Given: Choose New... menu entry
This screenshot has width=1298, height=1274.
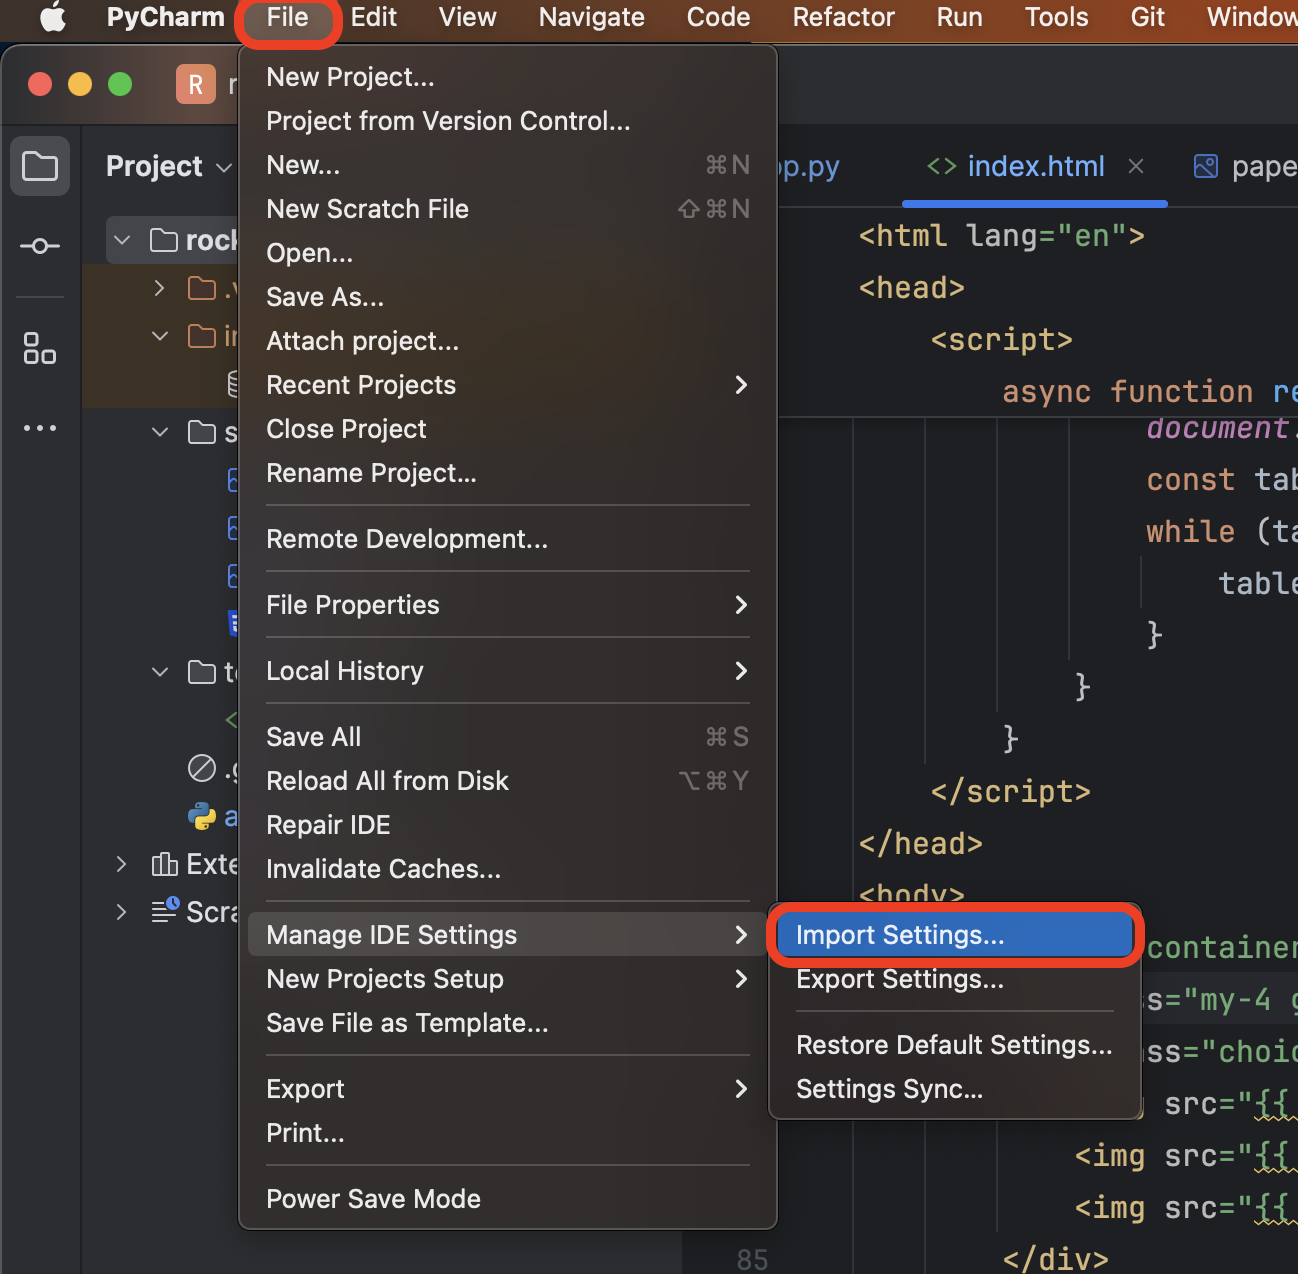Looking at the screenshot, I should 508,165.
